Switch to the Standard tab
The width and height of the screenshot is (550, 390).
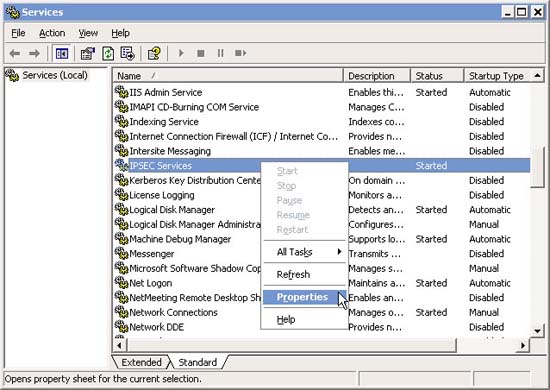click(197, 362)
